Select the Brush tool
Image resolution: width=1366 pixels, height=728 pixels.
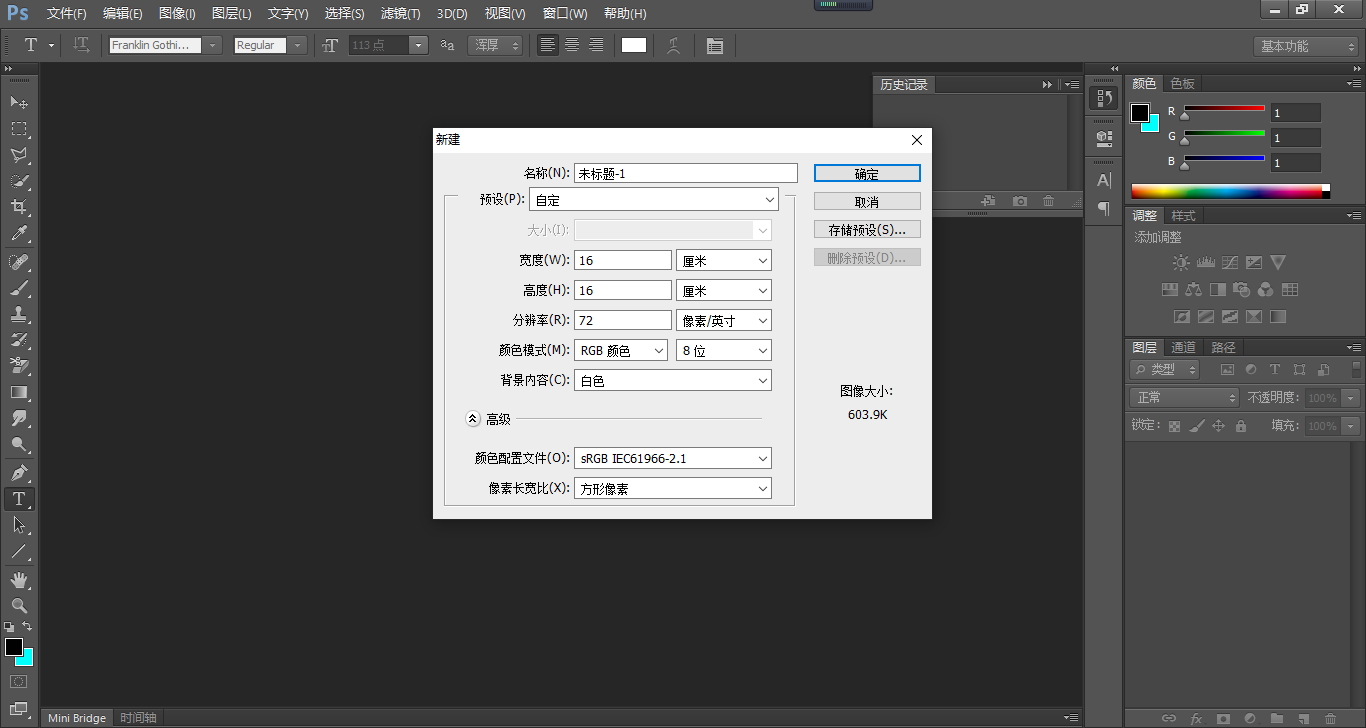click(18, 288)
